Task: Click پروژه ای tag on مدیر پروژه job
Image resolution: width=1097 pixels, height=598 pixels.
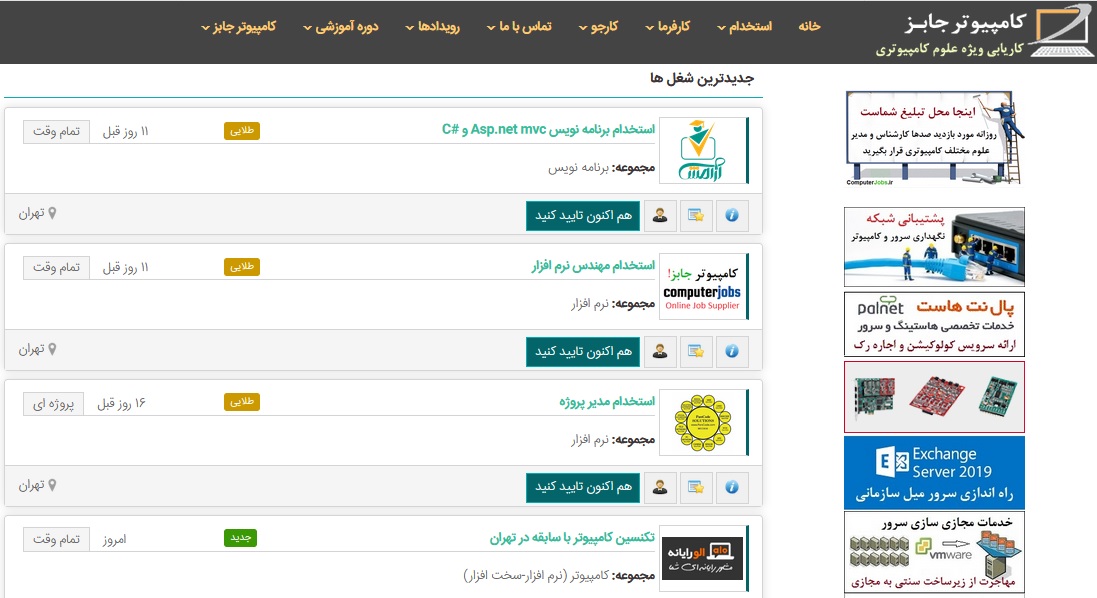Action: 53,404
